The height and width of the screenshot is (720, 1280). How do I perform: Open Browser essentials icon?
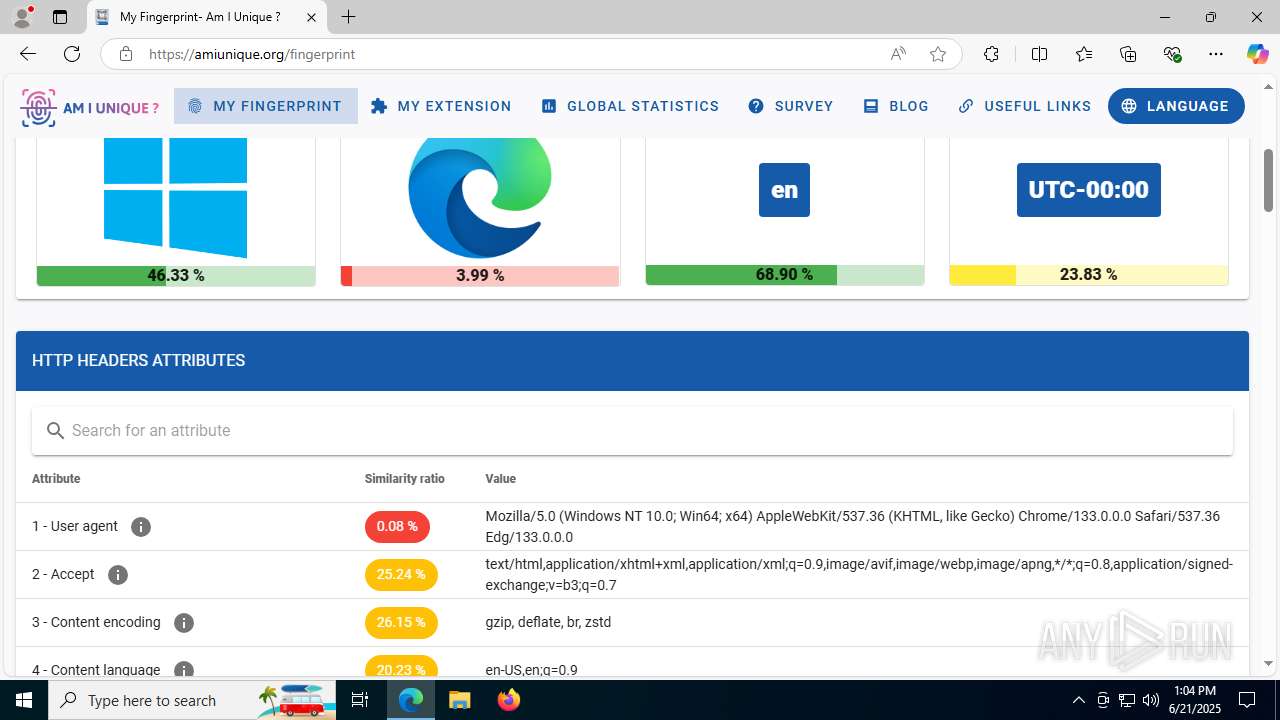1173,54
